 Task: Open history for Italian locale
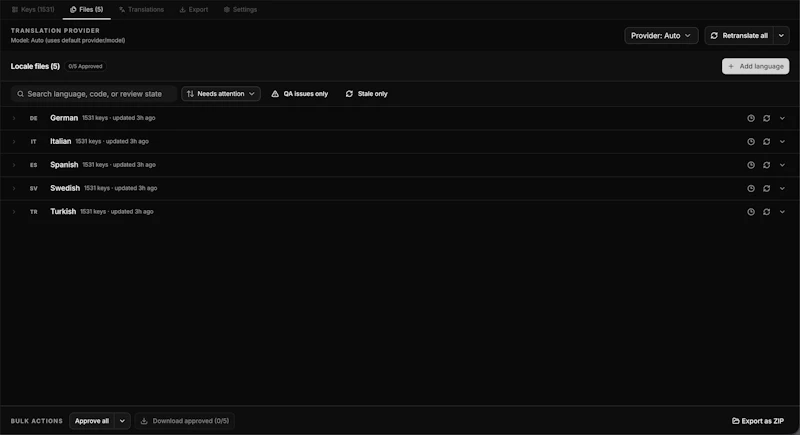pos(751,142)
